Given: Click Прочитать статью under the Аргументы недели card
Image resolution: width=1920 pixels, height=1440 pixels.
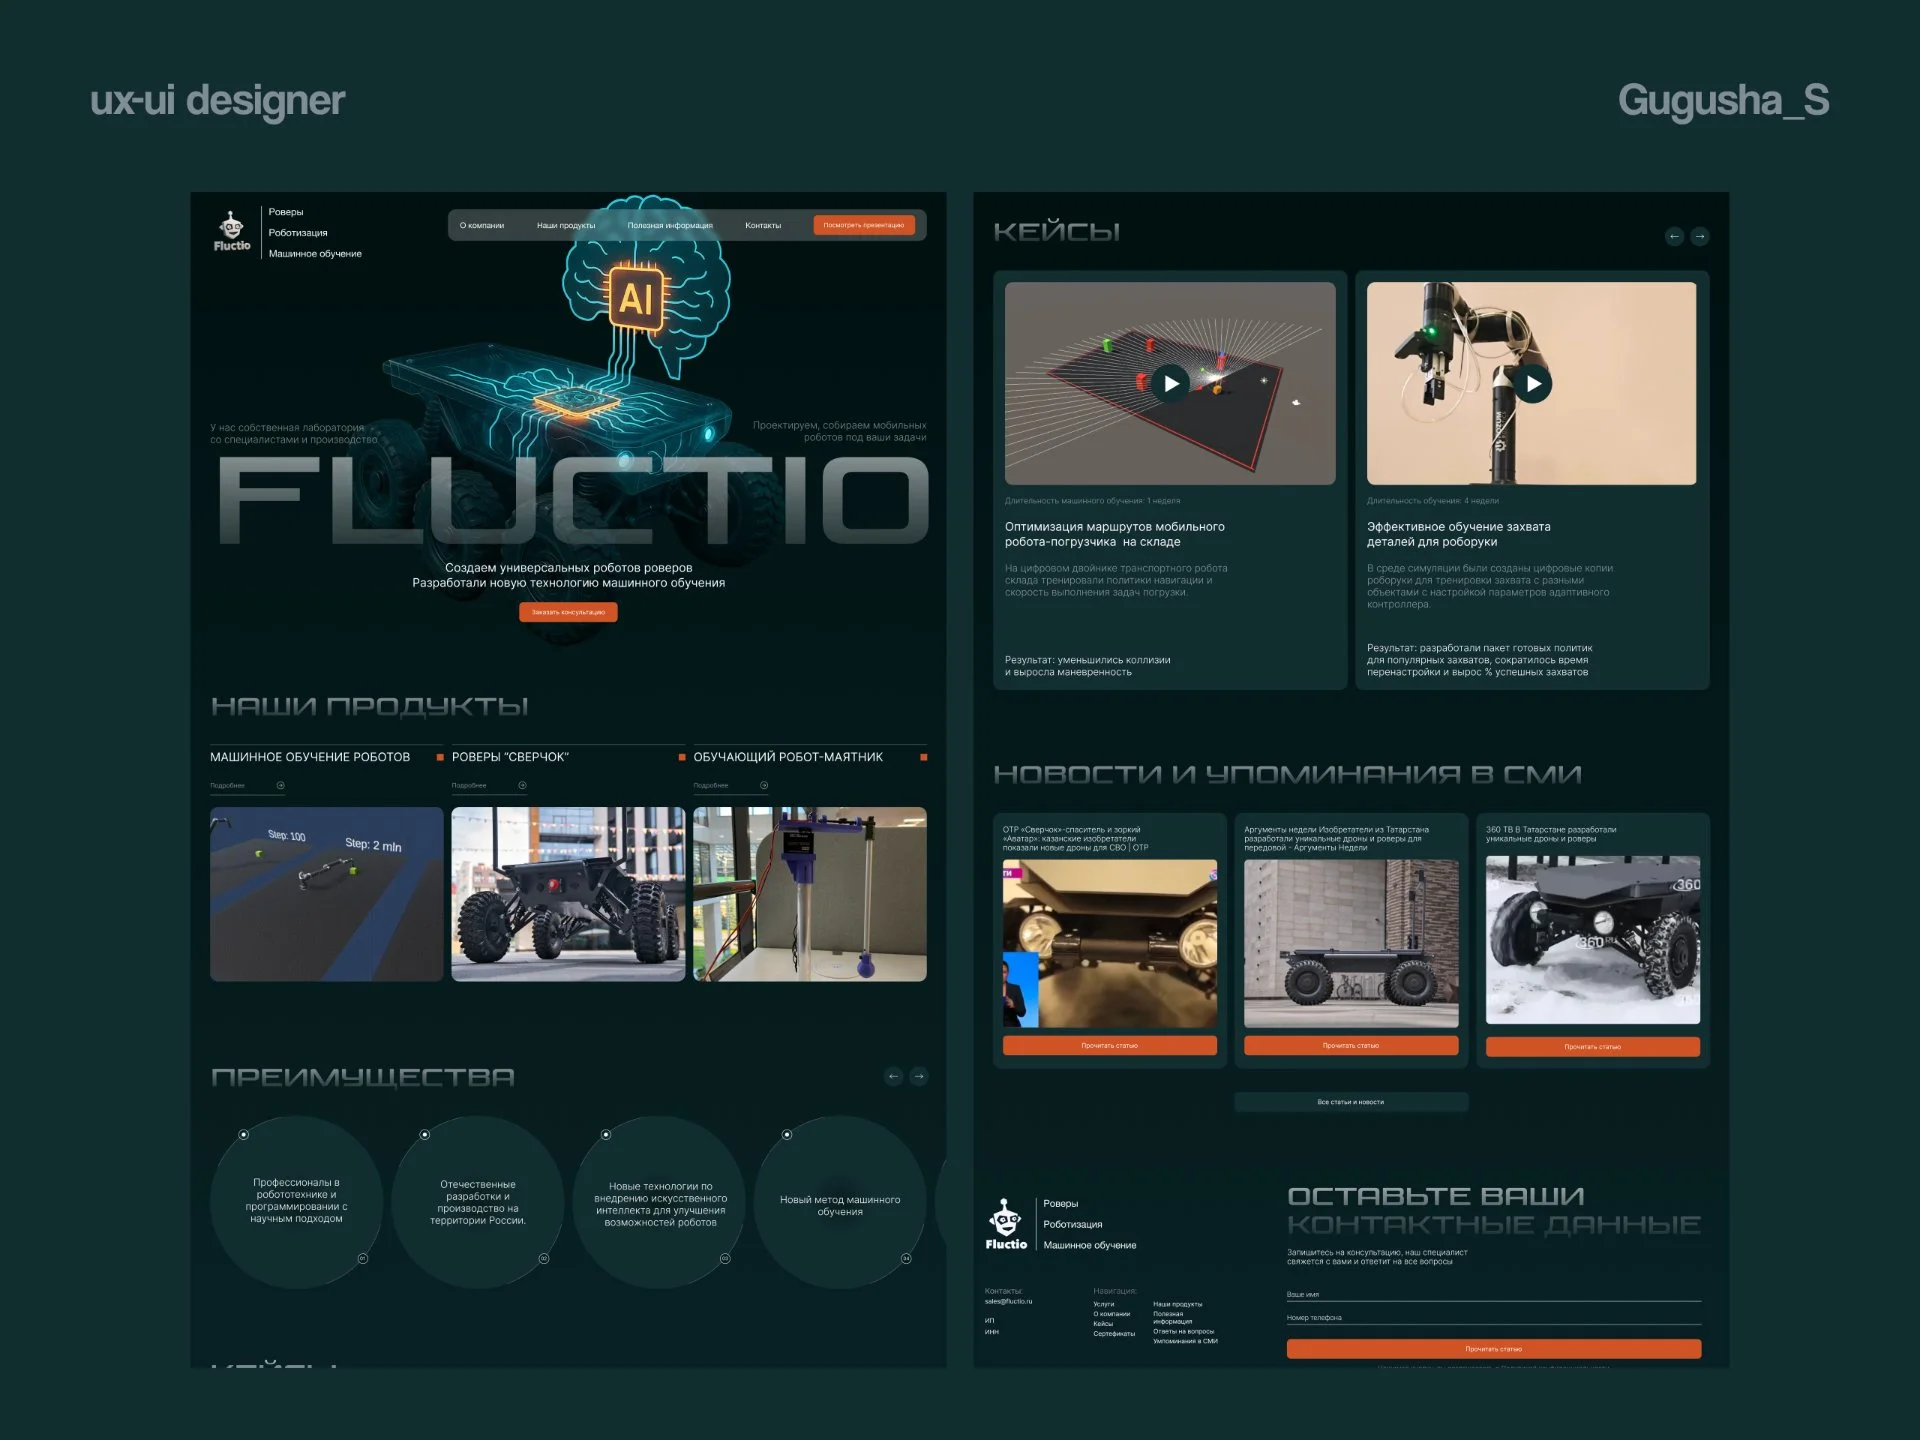Looking at the screenshot, I should (1351, 1045).
